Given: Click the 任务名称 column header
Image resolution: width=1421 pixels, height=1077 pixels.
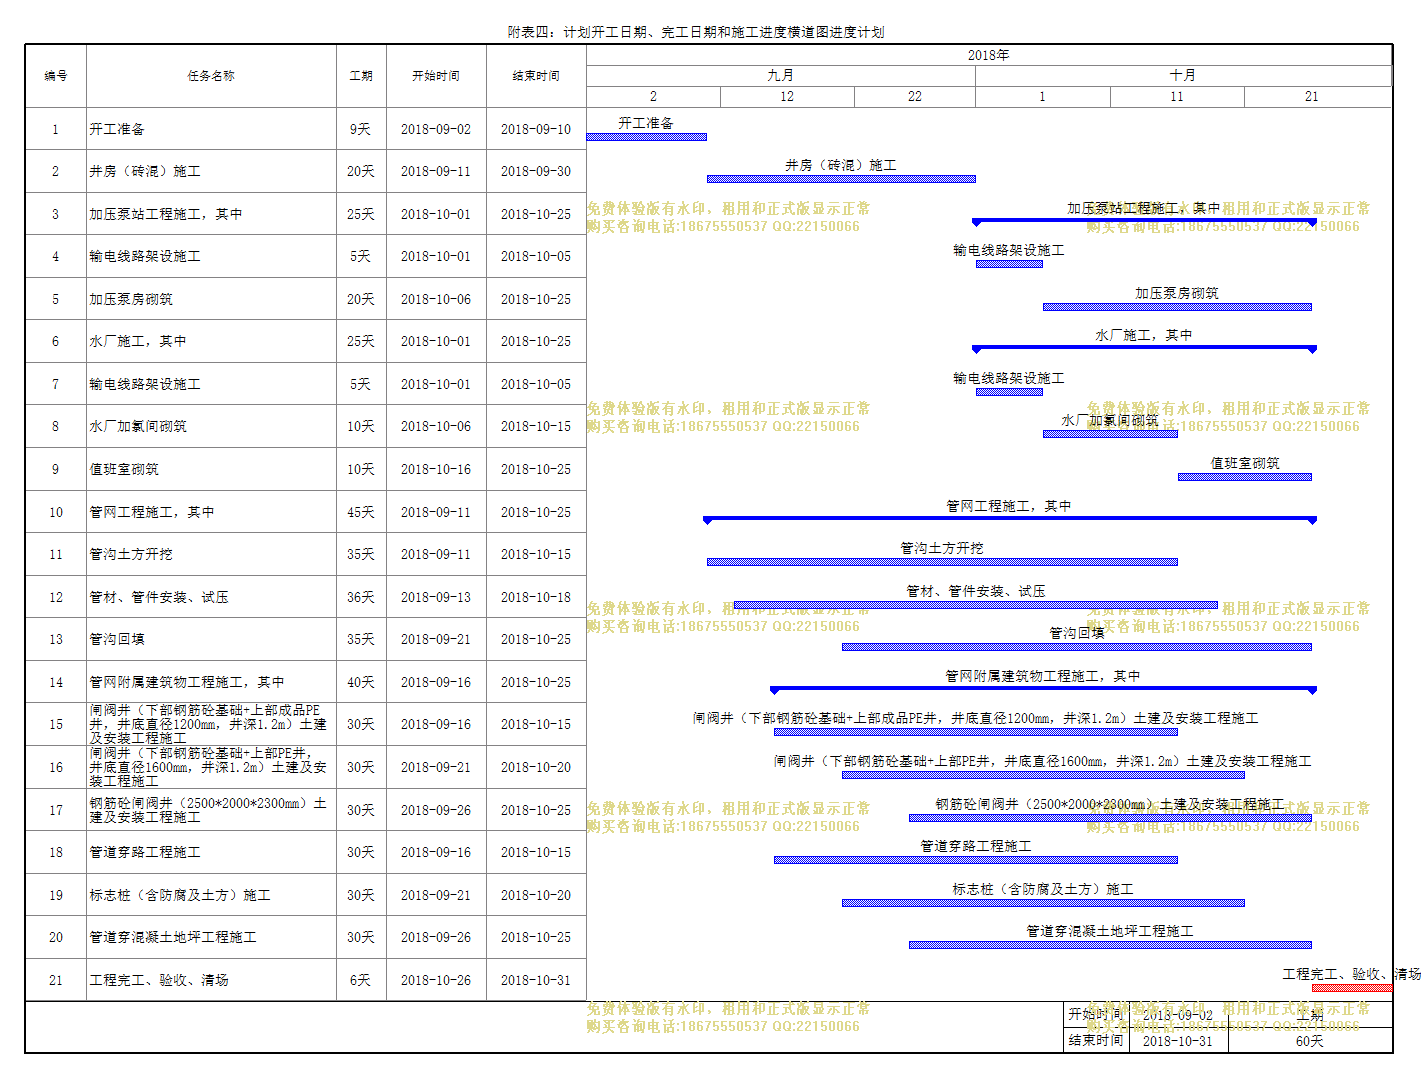Looking at the screenshot, I should tap(211, 76).
